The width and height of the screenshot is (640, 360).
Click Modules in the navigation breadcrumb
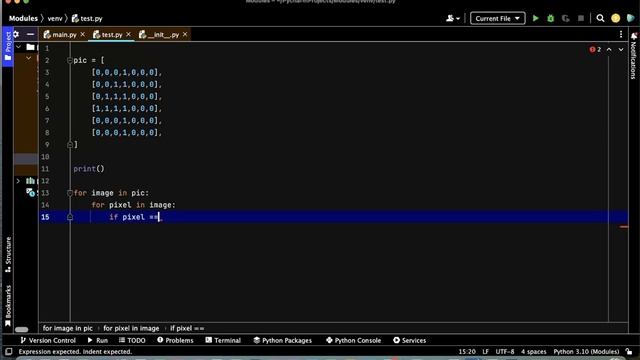pos(23,18)
